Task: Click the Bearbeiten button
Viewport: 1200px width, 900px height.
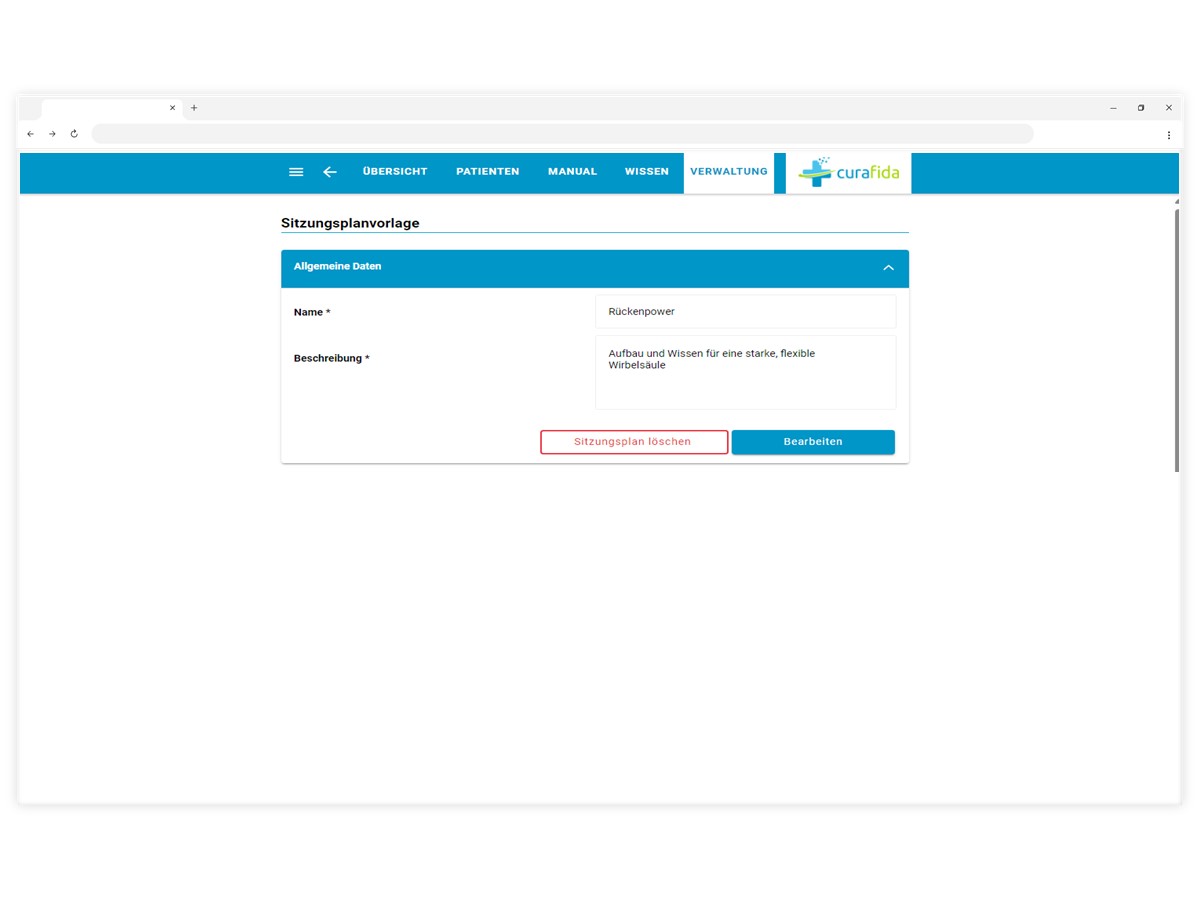Action: (x=813, y=442)
